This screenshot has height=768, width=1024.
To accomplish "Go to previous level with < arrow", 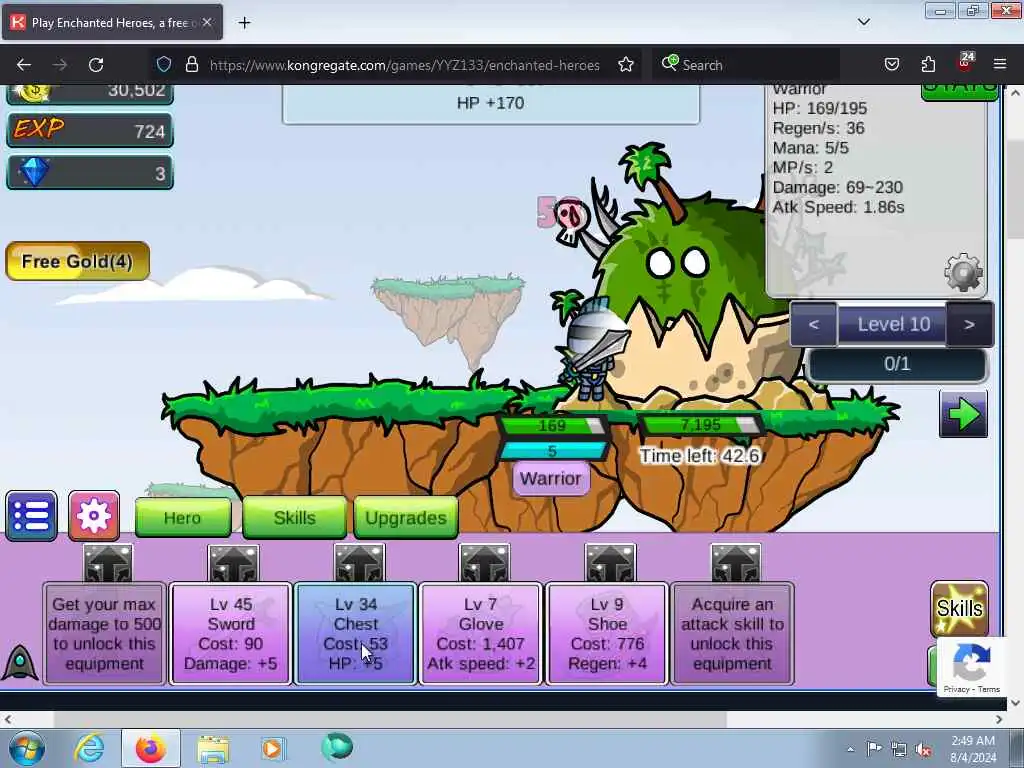I will pyautogui.click(x=813, y=325).
